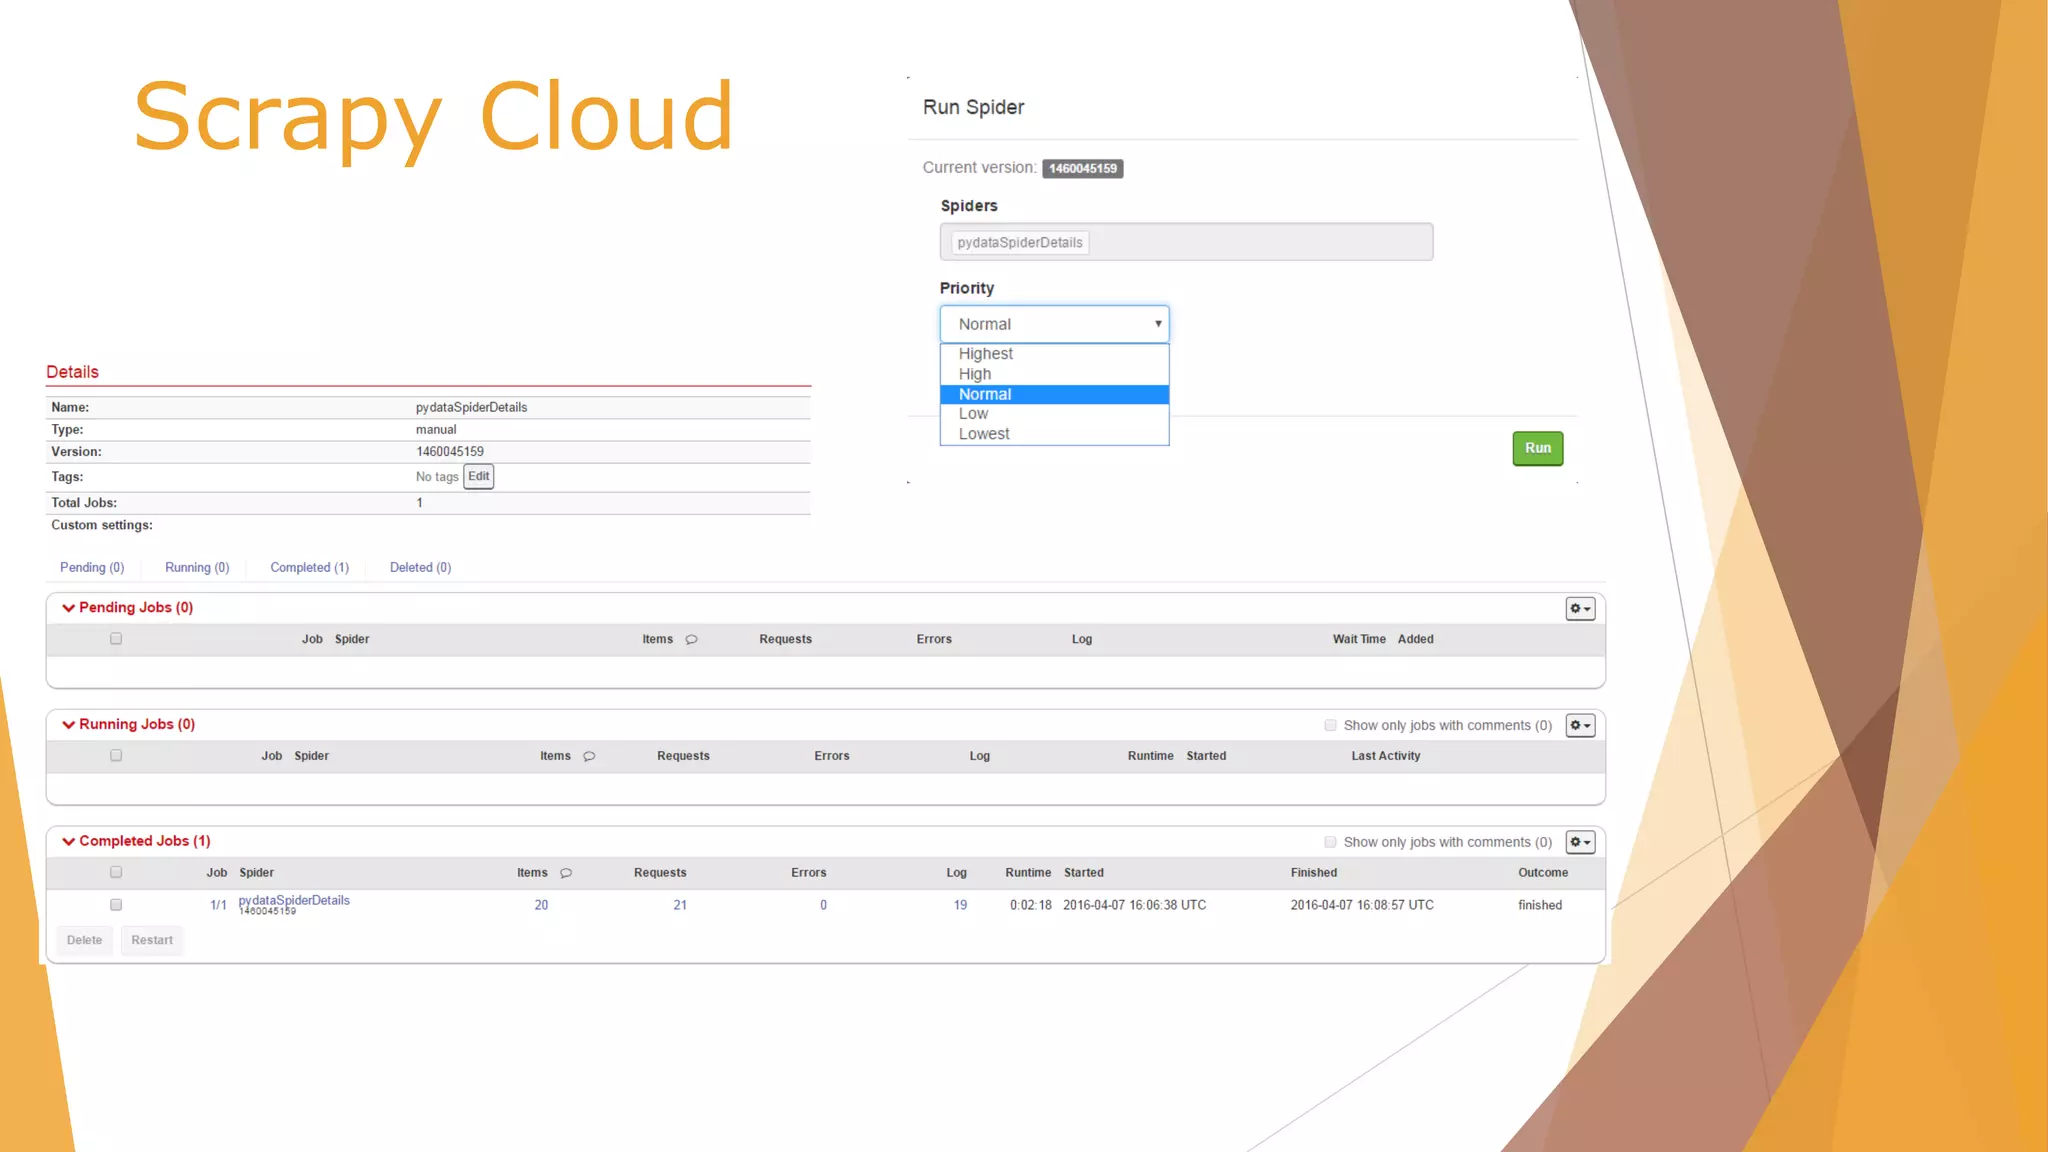Switch to the Deleted (0) tab
This screenshot has height=1152, width=2048.
[x=420, y=568]
